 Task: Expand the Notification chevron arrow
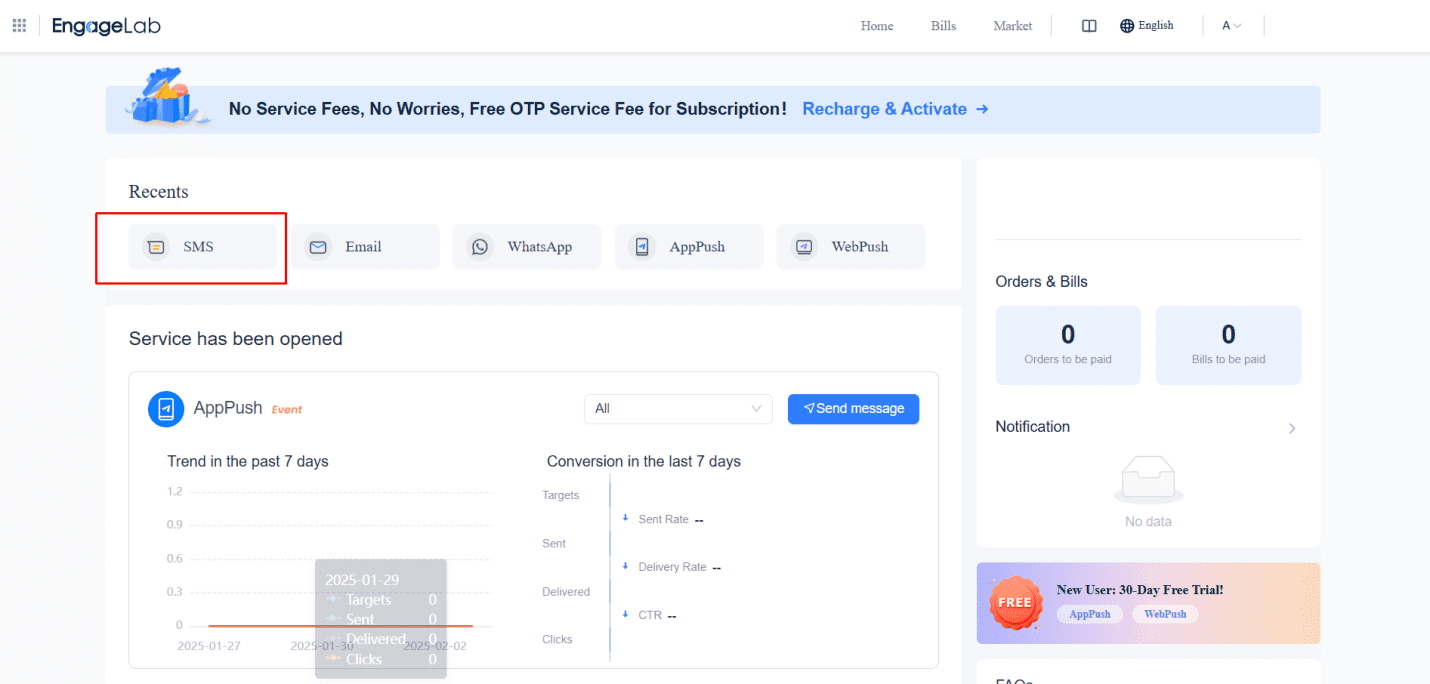click(1292, 428)
